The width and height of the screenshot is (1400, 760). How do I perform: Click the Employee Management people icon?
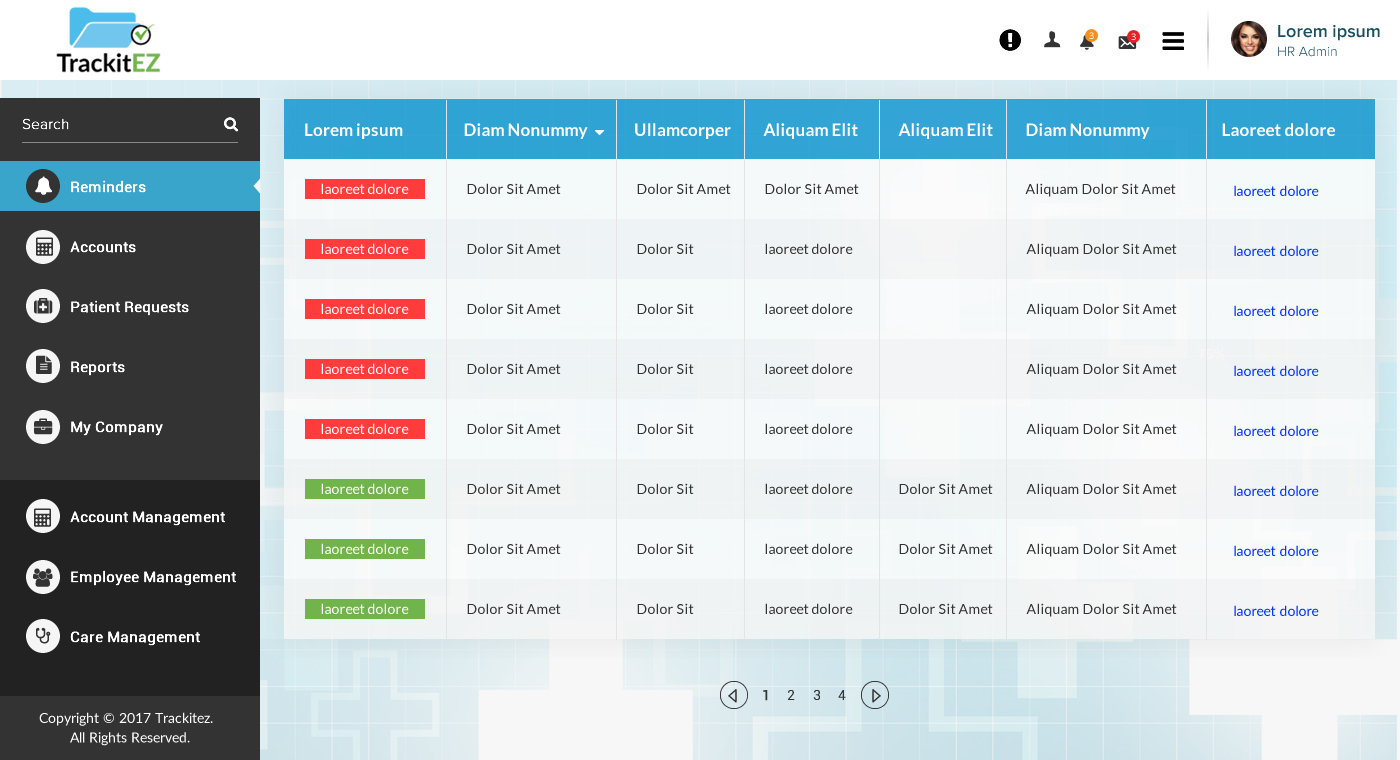[x=43, y=577]
